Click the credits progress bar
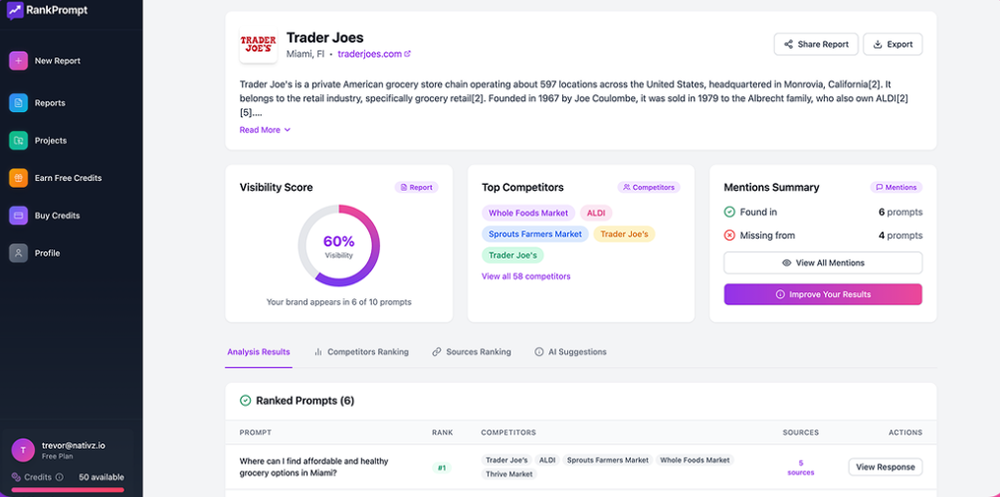 coord(67,490)
